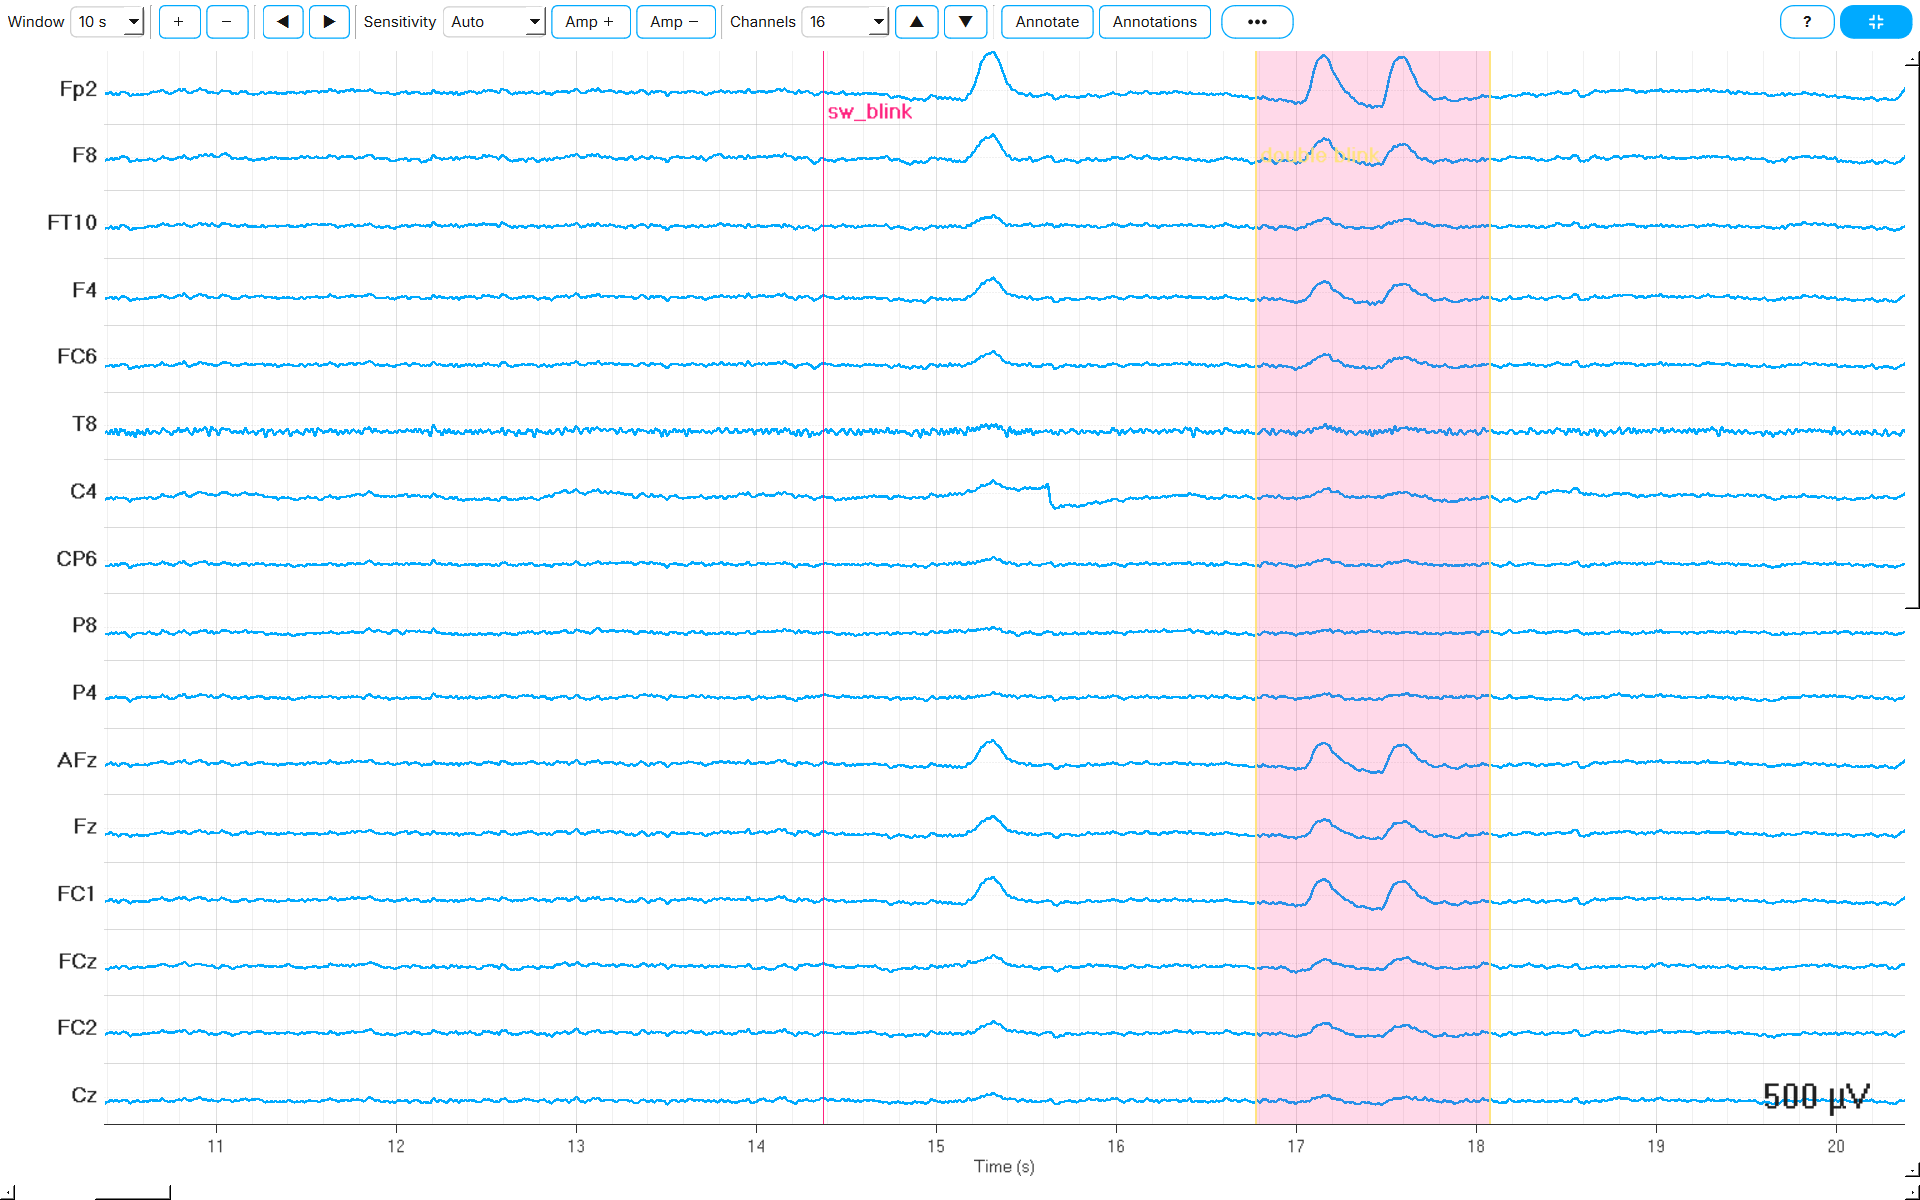Select the pink double blink annotation region
This screenshot has height=1200, width=1920.
1373,587
